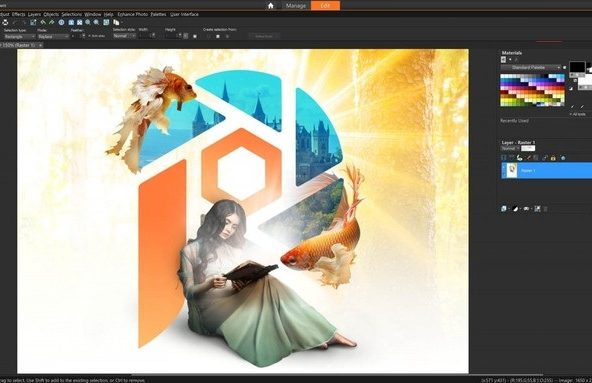The height and width of the screenshot is (383, 592).
Task: Open the Home tab icon
Action: 270,6
